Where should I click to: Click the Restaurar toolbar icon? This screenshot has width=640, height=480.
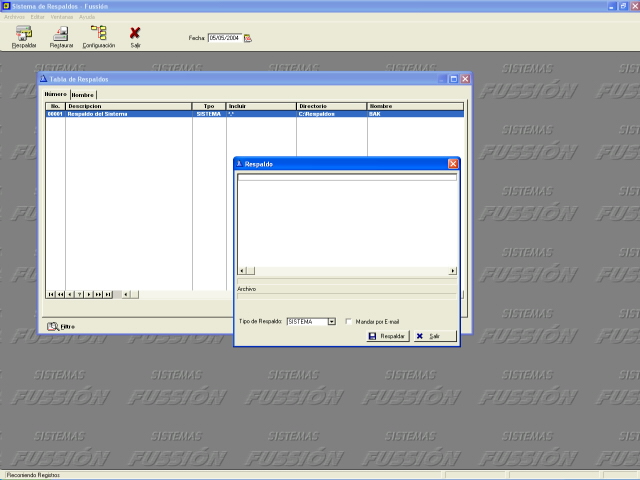click(61, 34)
